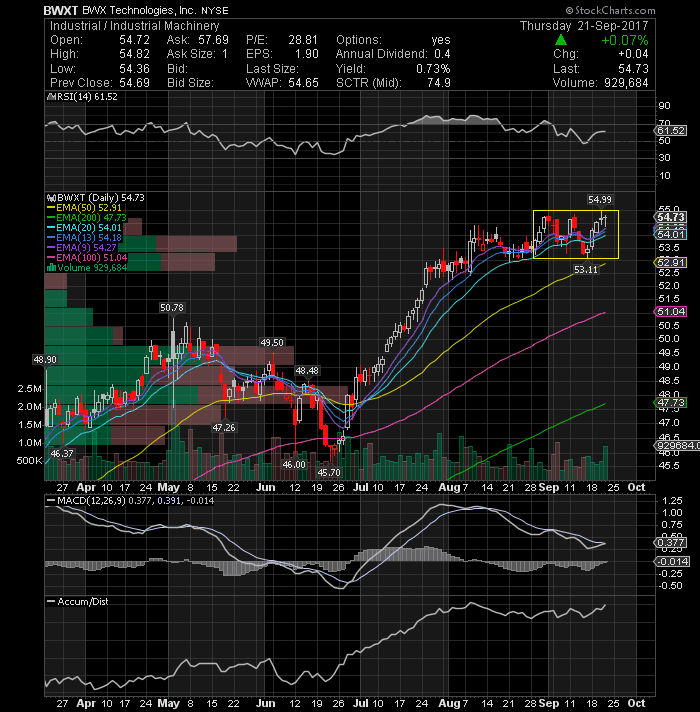Click the 929684 volume axis tag
700x712 pixels.
pos(676,445)
